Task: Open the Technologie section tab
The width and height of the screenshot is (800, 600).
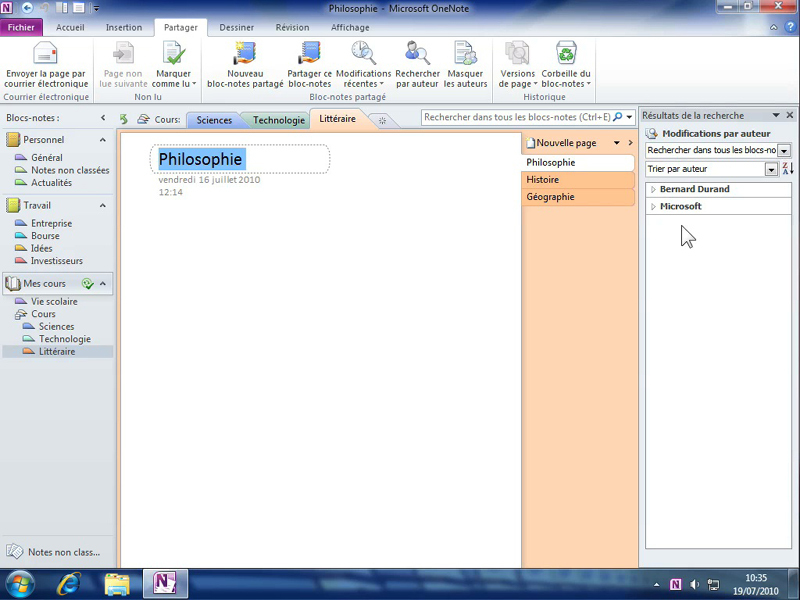Action: [279, 120]
